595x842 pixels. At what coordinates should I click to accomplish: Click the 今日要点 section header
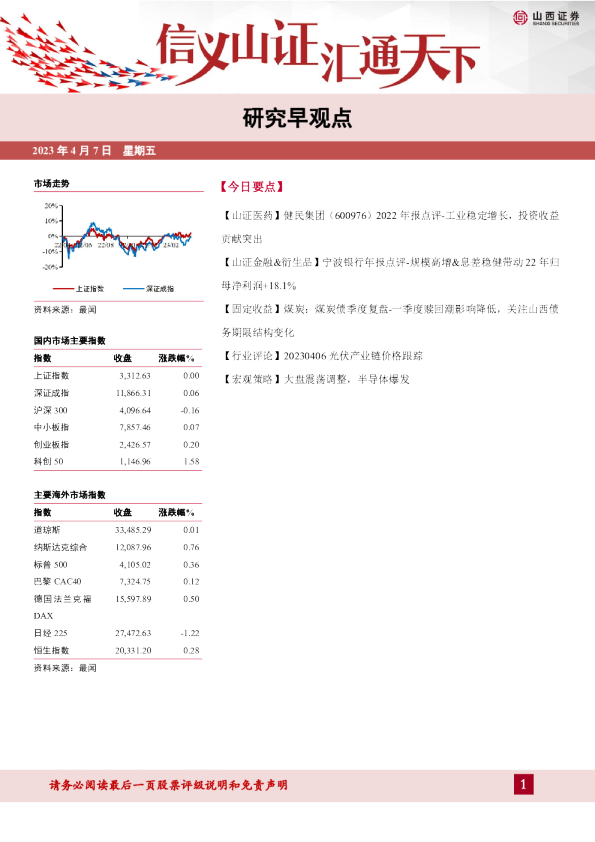pyautogui.click(x=252, y=187)
